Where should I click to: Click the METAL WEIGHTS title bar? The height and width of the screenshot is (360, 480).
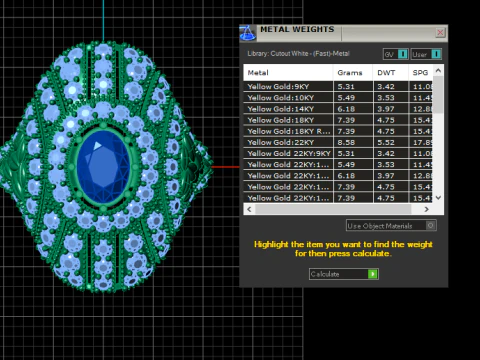click(345, 33)
